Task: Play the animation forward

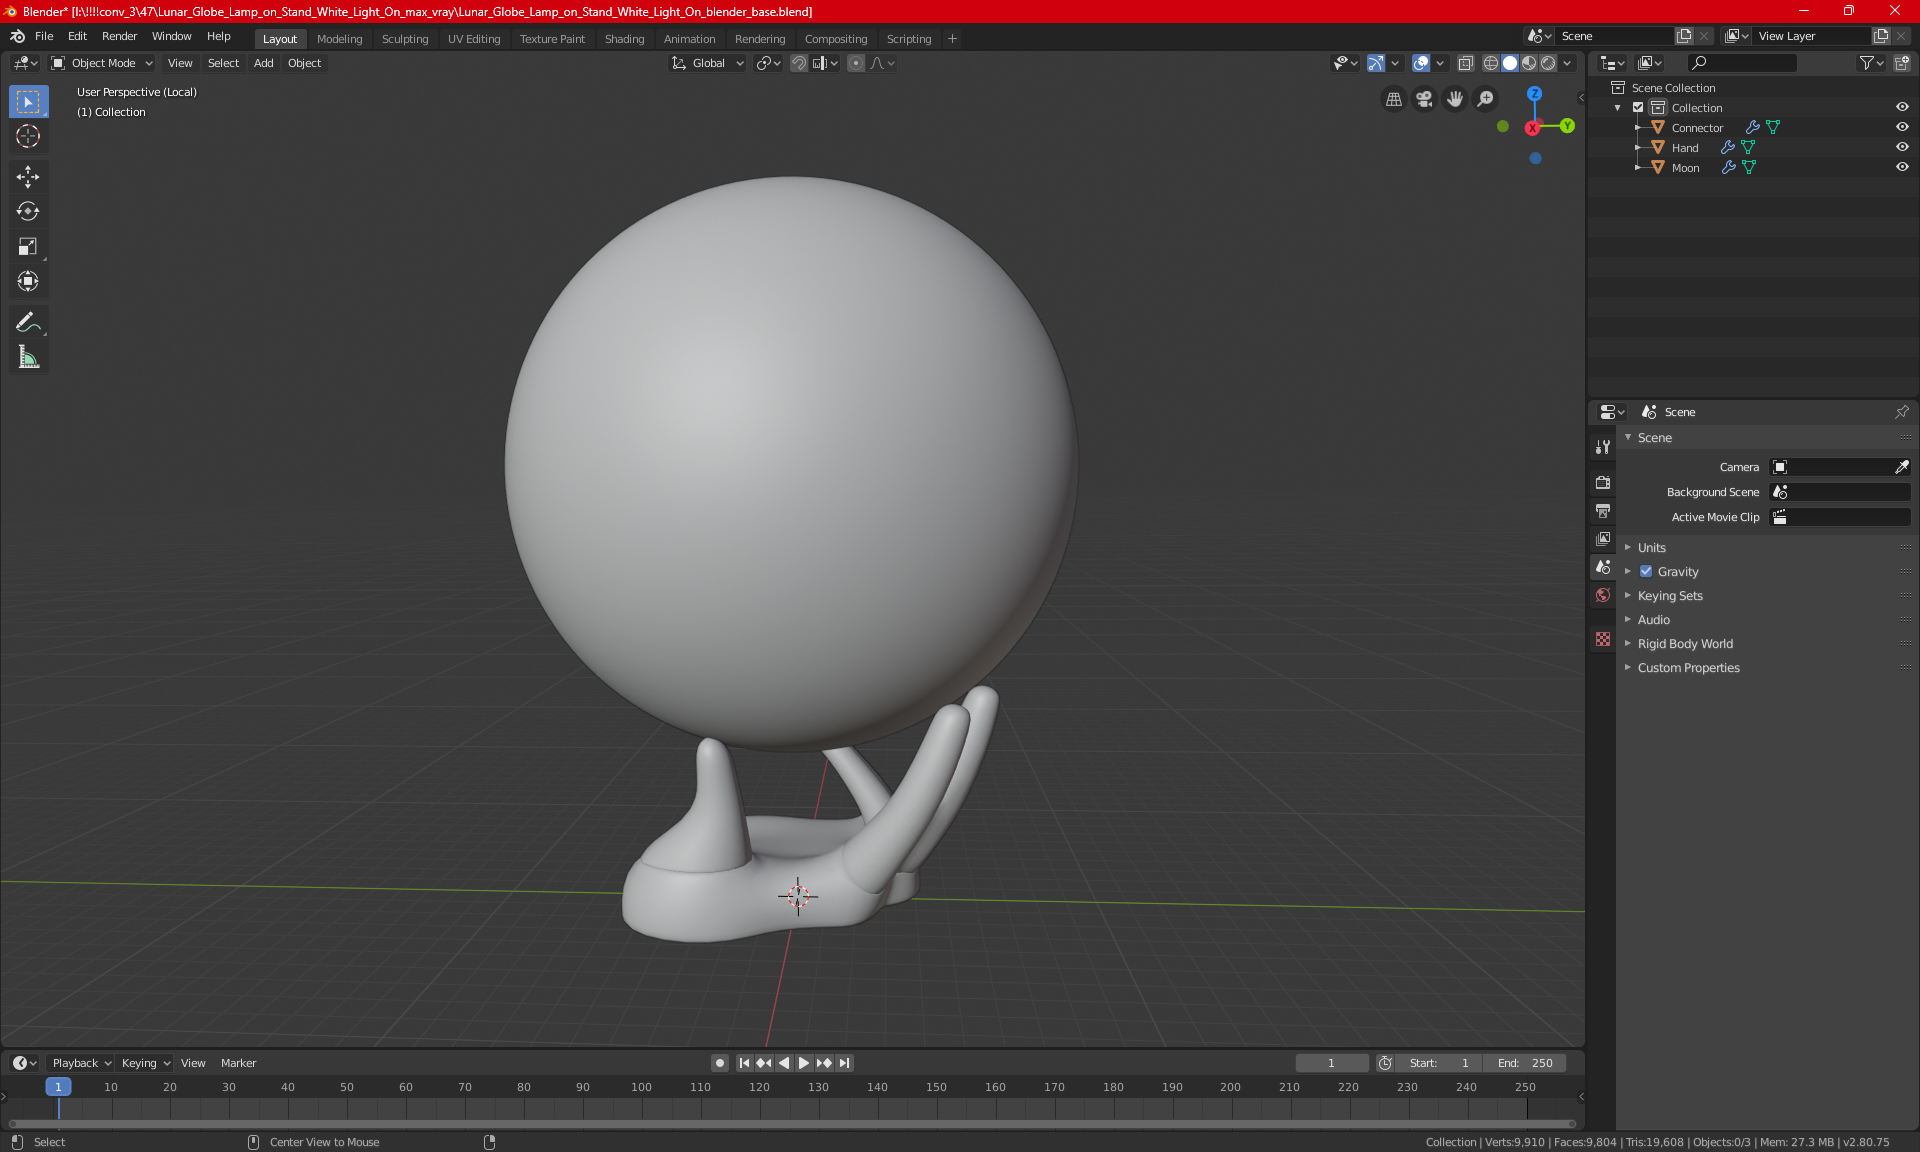Action: 804,1063
